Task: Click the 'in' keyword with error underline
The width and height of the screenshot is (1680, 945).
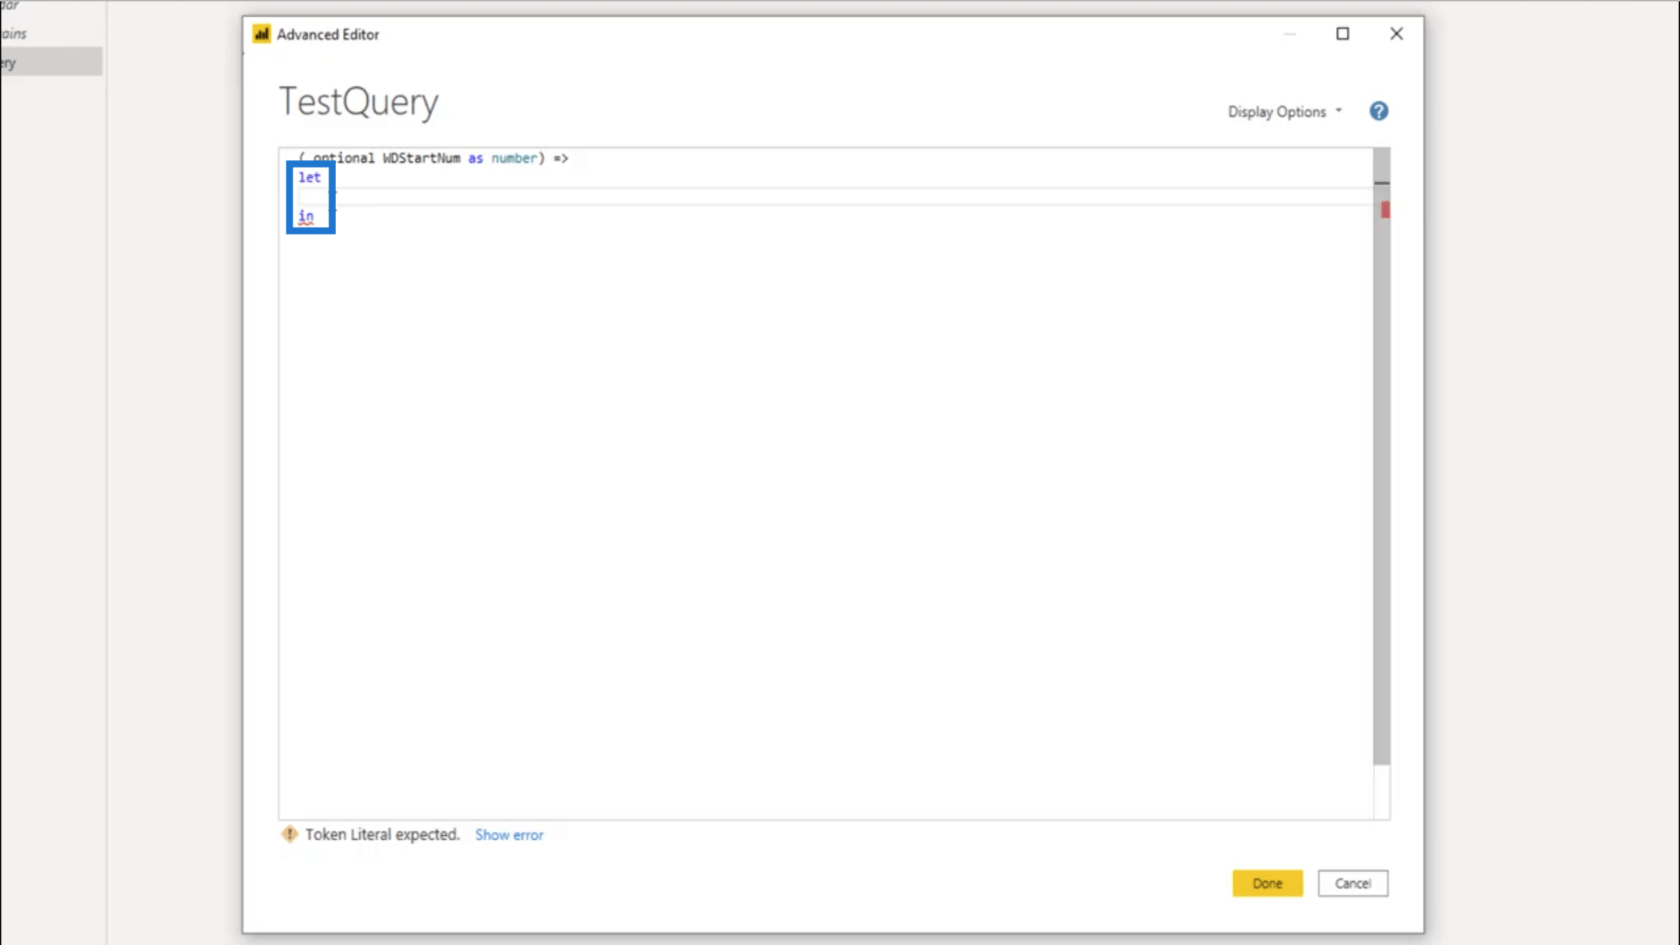Action: pyautogui.click(x=305, y=216)
